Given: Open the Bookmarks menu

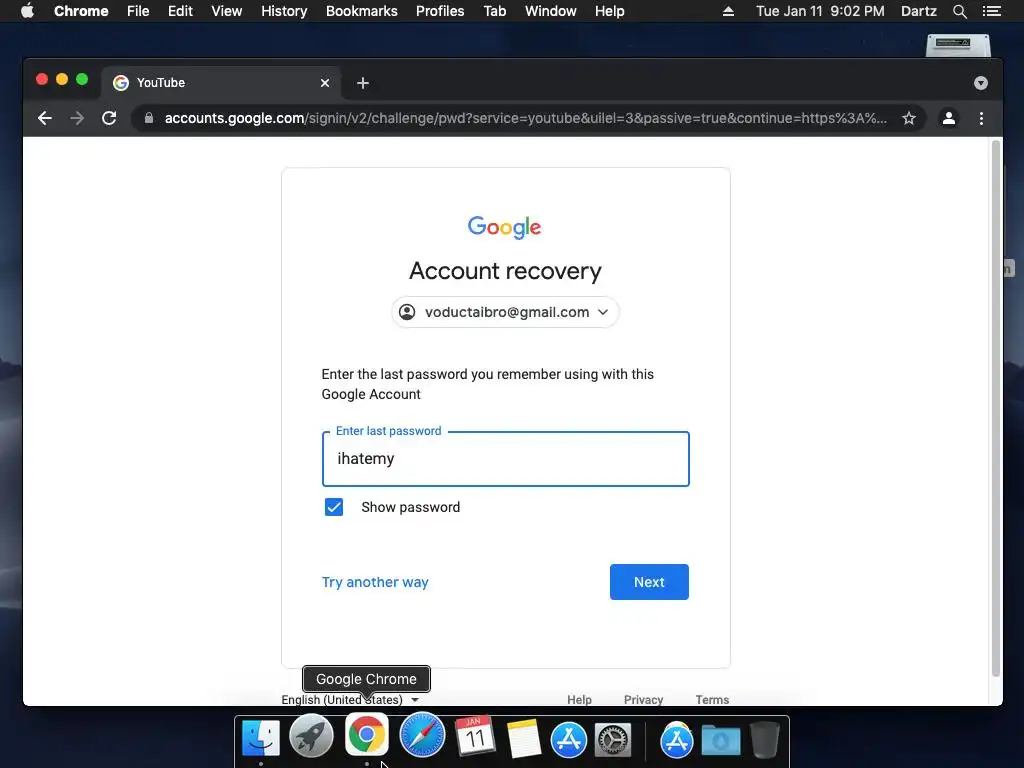Looking at the screenshot, I should [362, 11].
